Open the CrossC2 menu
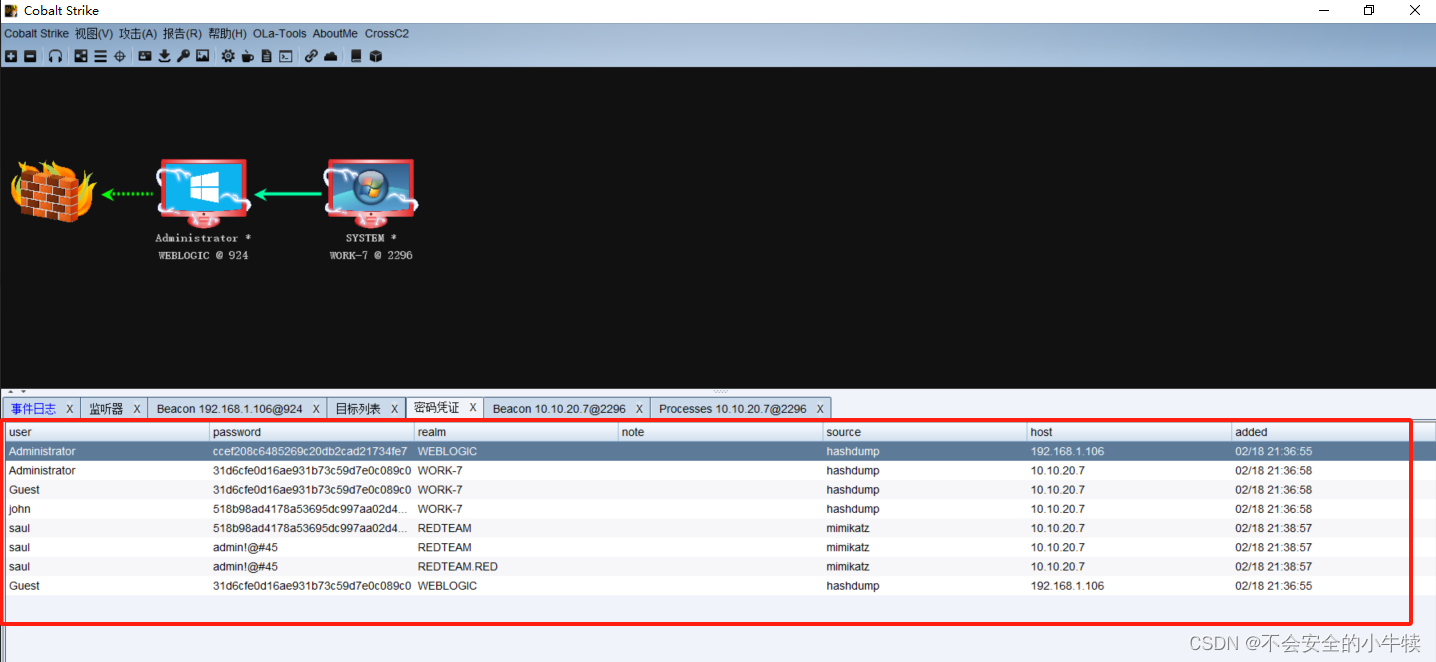The image size is (1436, 662). pyautogui.click(x=387, y=33)
